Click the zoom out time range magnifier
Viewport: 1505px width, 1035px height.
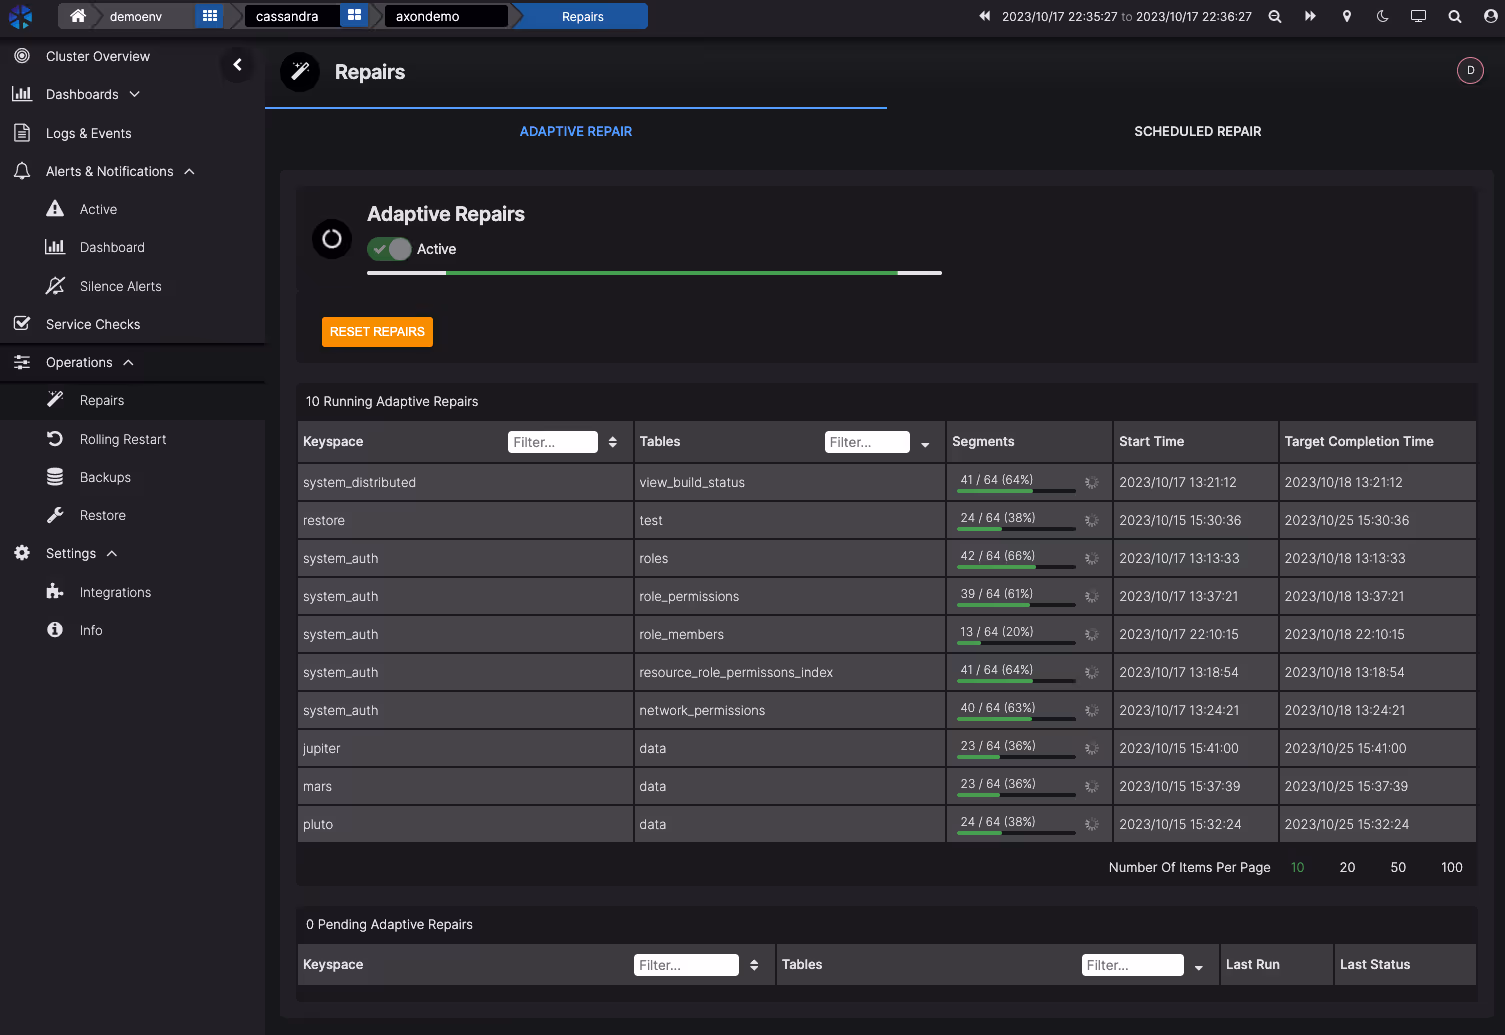click(x=1275, y=16)
